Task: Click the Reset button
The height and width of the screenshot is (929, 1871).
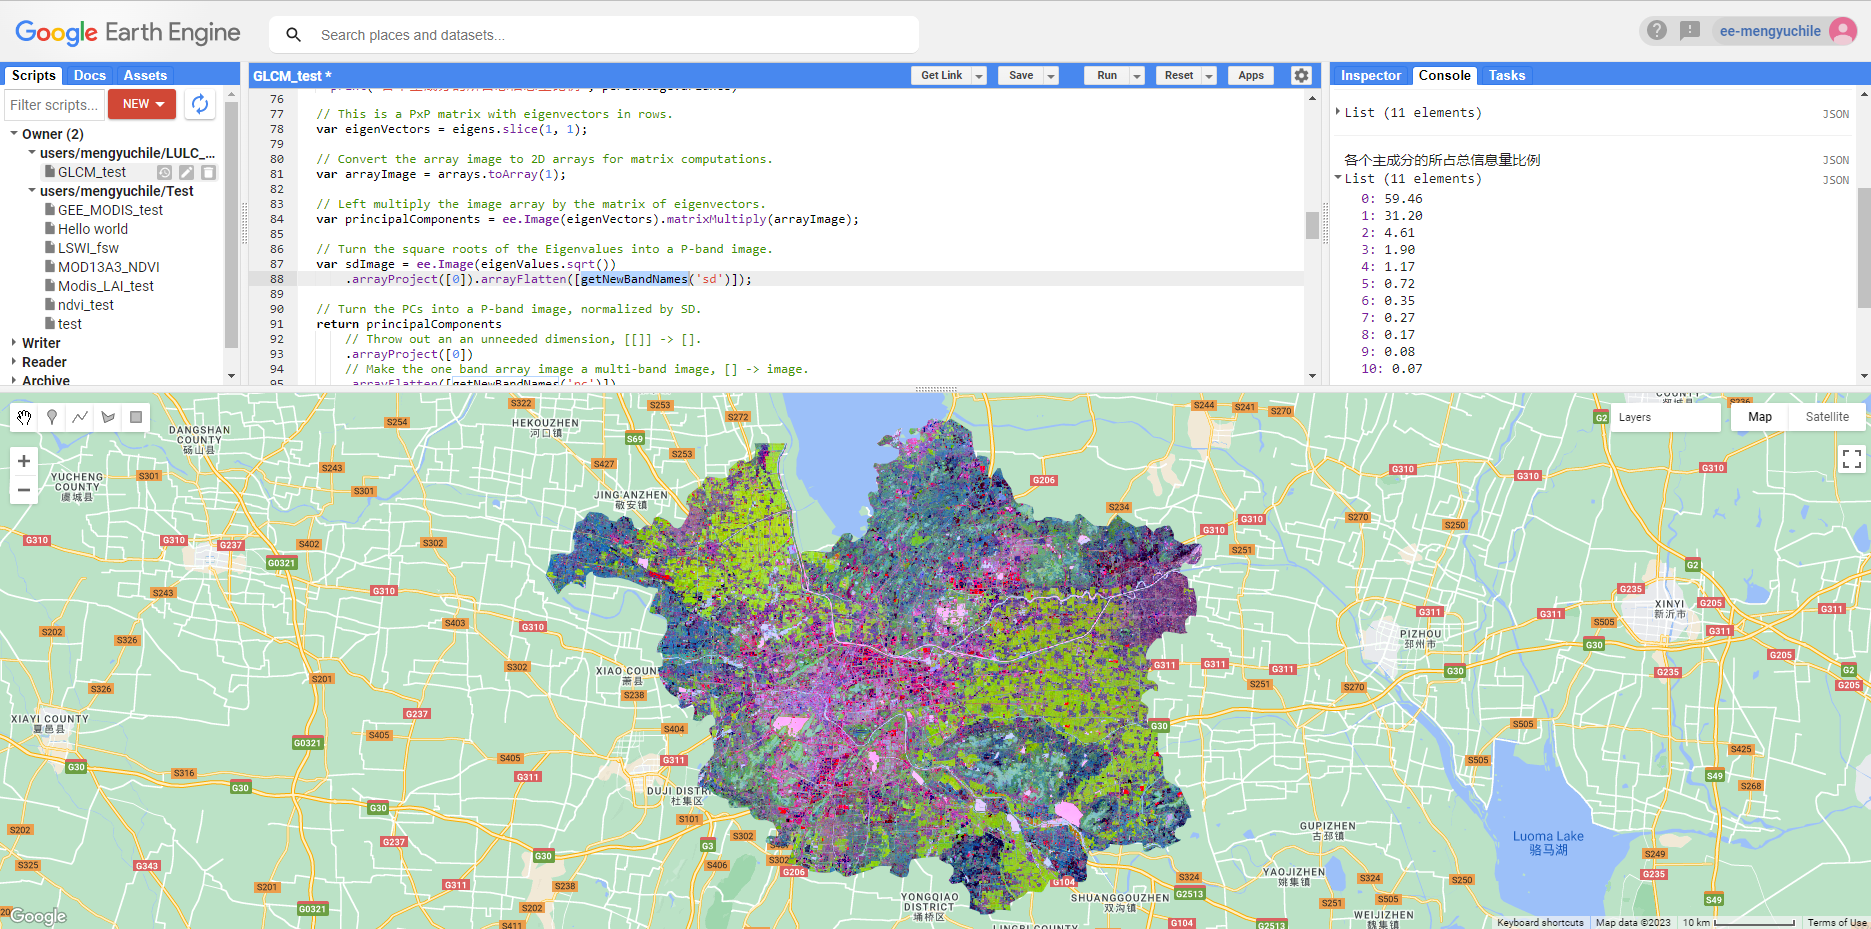Action: [1179, 76]
